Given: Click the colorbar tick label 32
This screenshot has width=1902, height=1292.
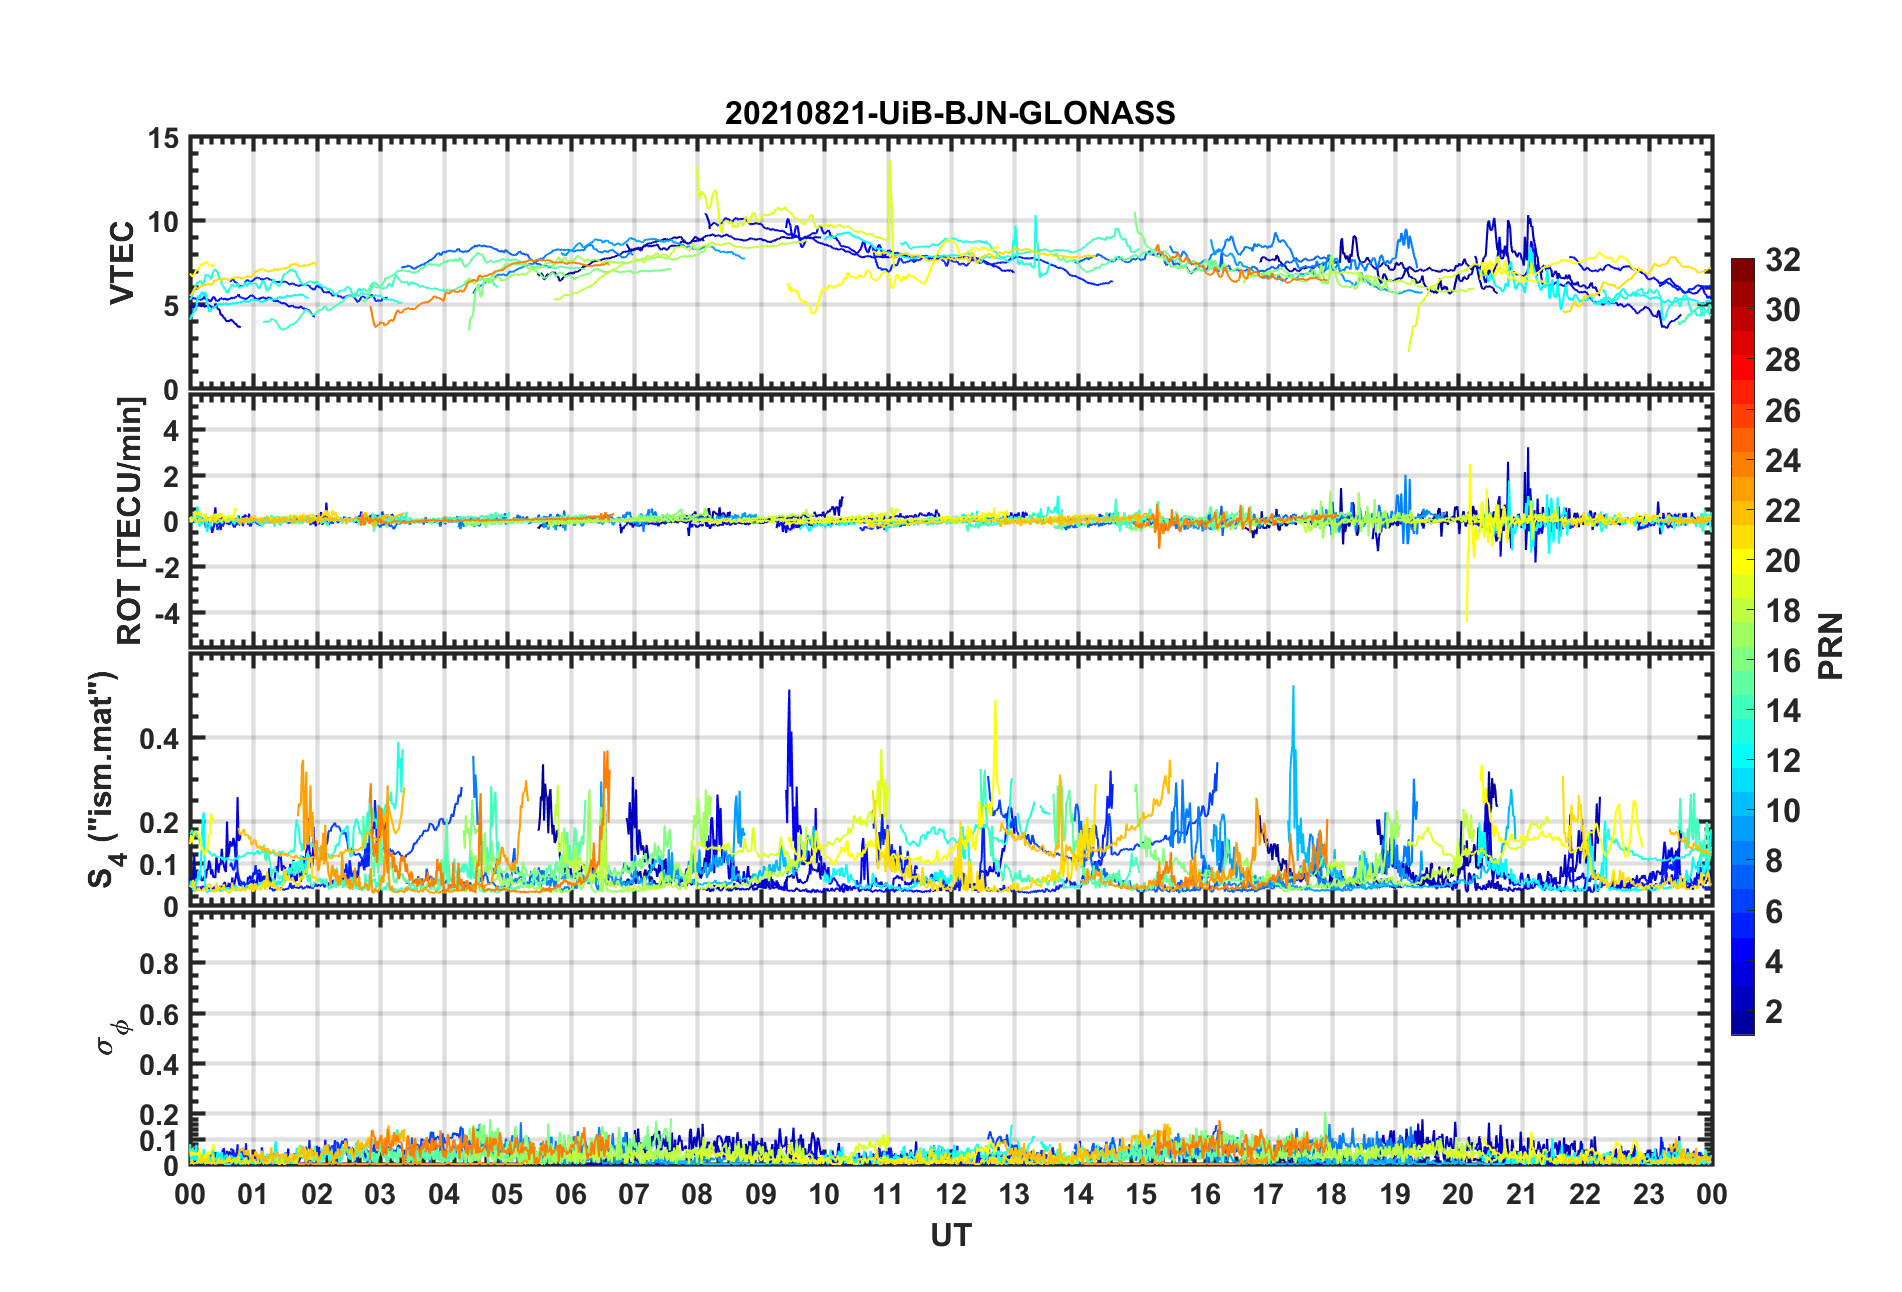Looking at the screenshot, I should [1783, 260].
